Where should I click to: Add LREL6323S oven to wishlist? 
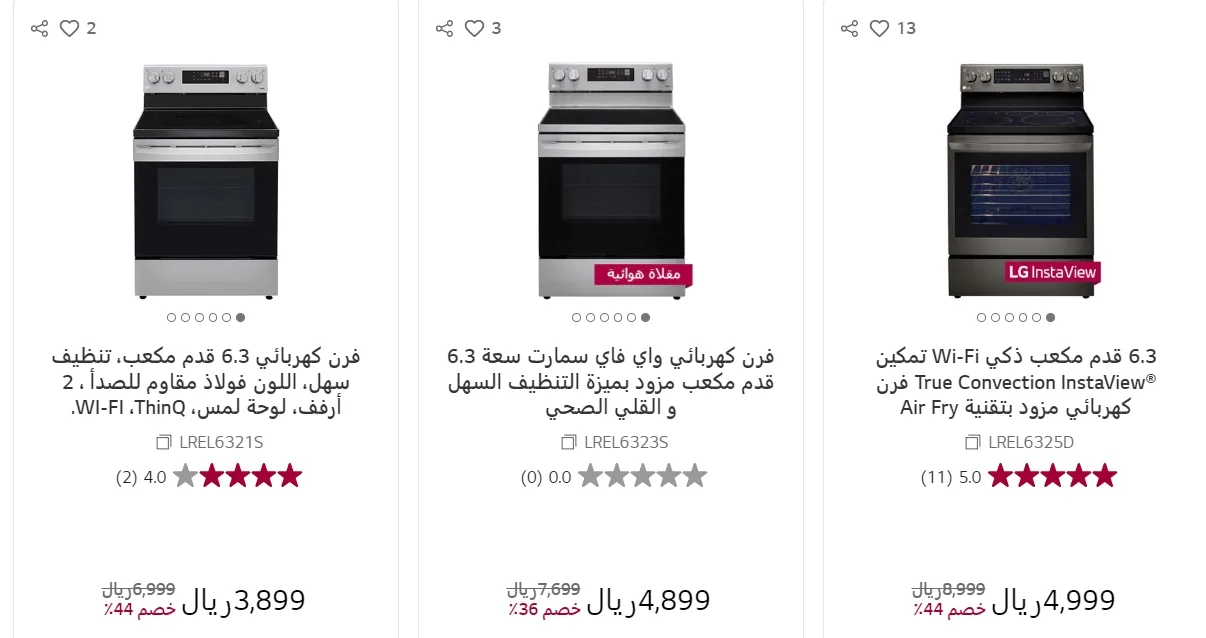[x=474, y=28]
